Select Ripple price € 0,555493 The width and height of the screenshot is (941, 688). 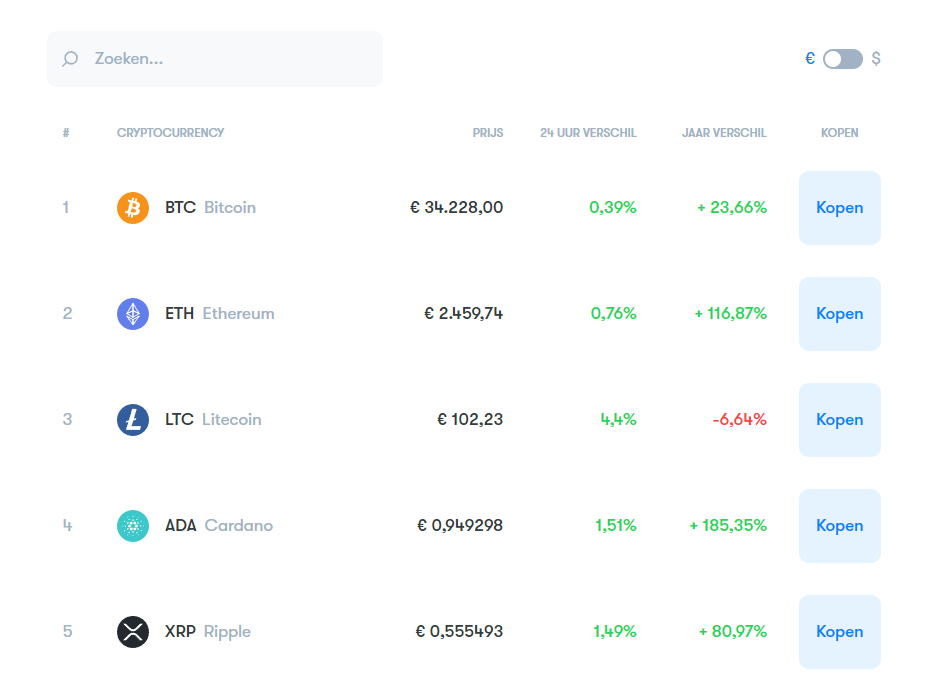(460, 632)
